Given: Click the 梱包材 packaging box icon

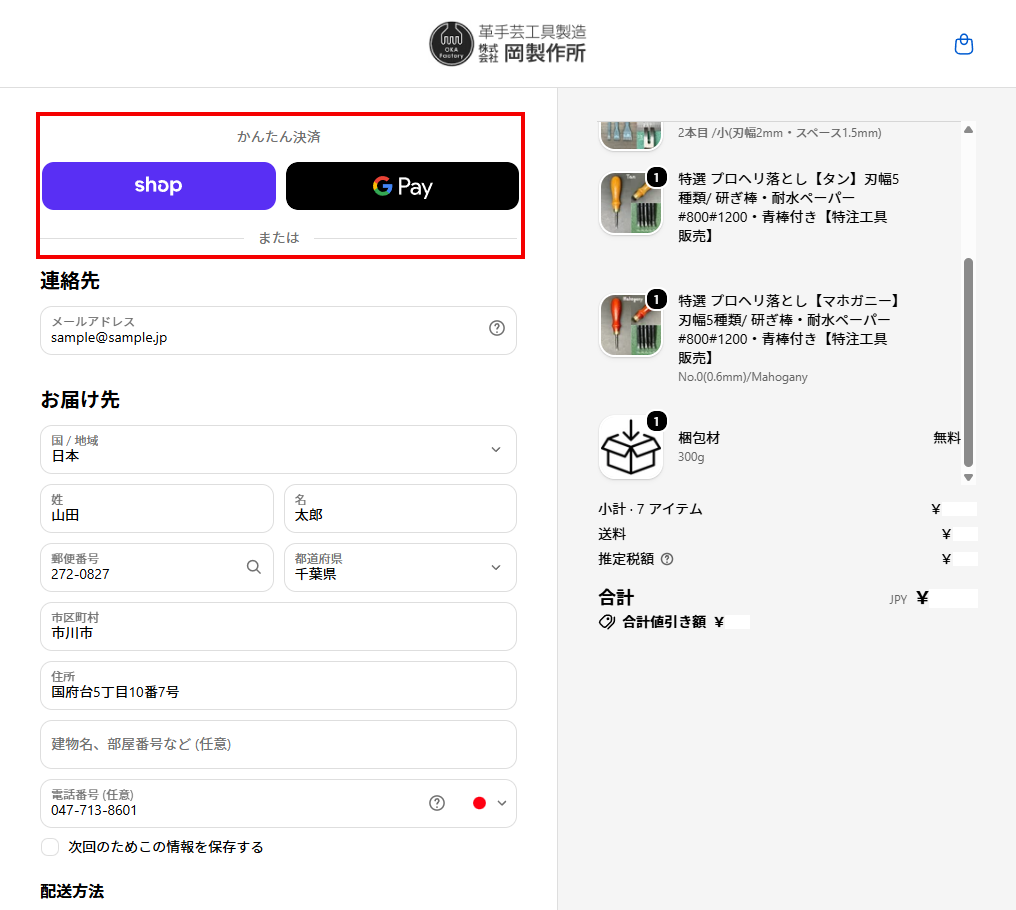Looking at the screenshot, I should coord(631,447).
